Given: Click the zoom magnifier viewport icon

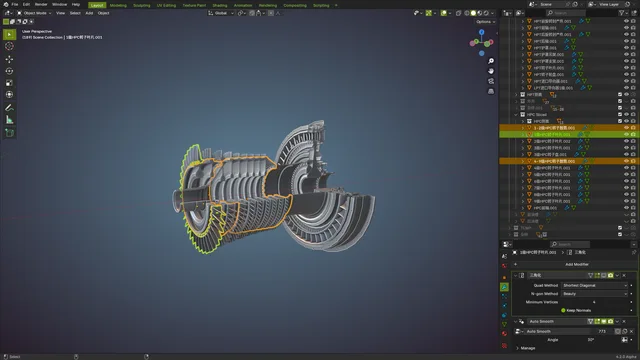Looking at the screenshot, I should [491, 61].
